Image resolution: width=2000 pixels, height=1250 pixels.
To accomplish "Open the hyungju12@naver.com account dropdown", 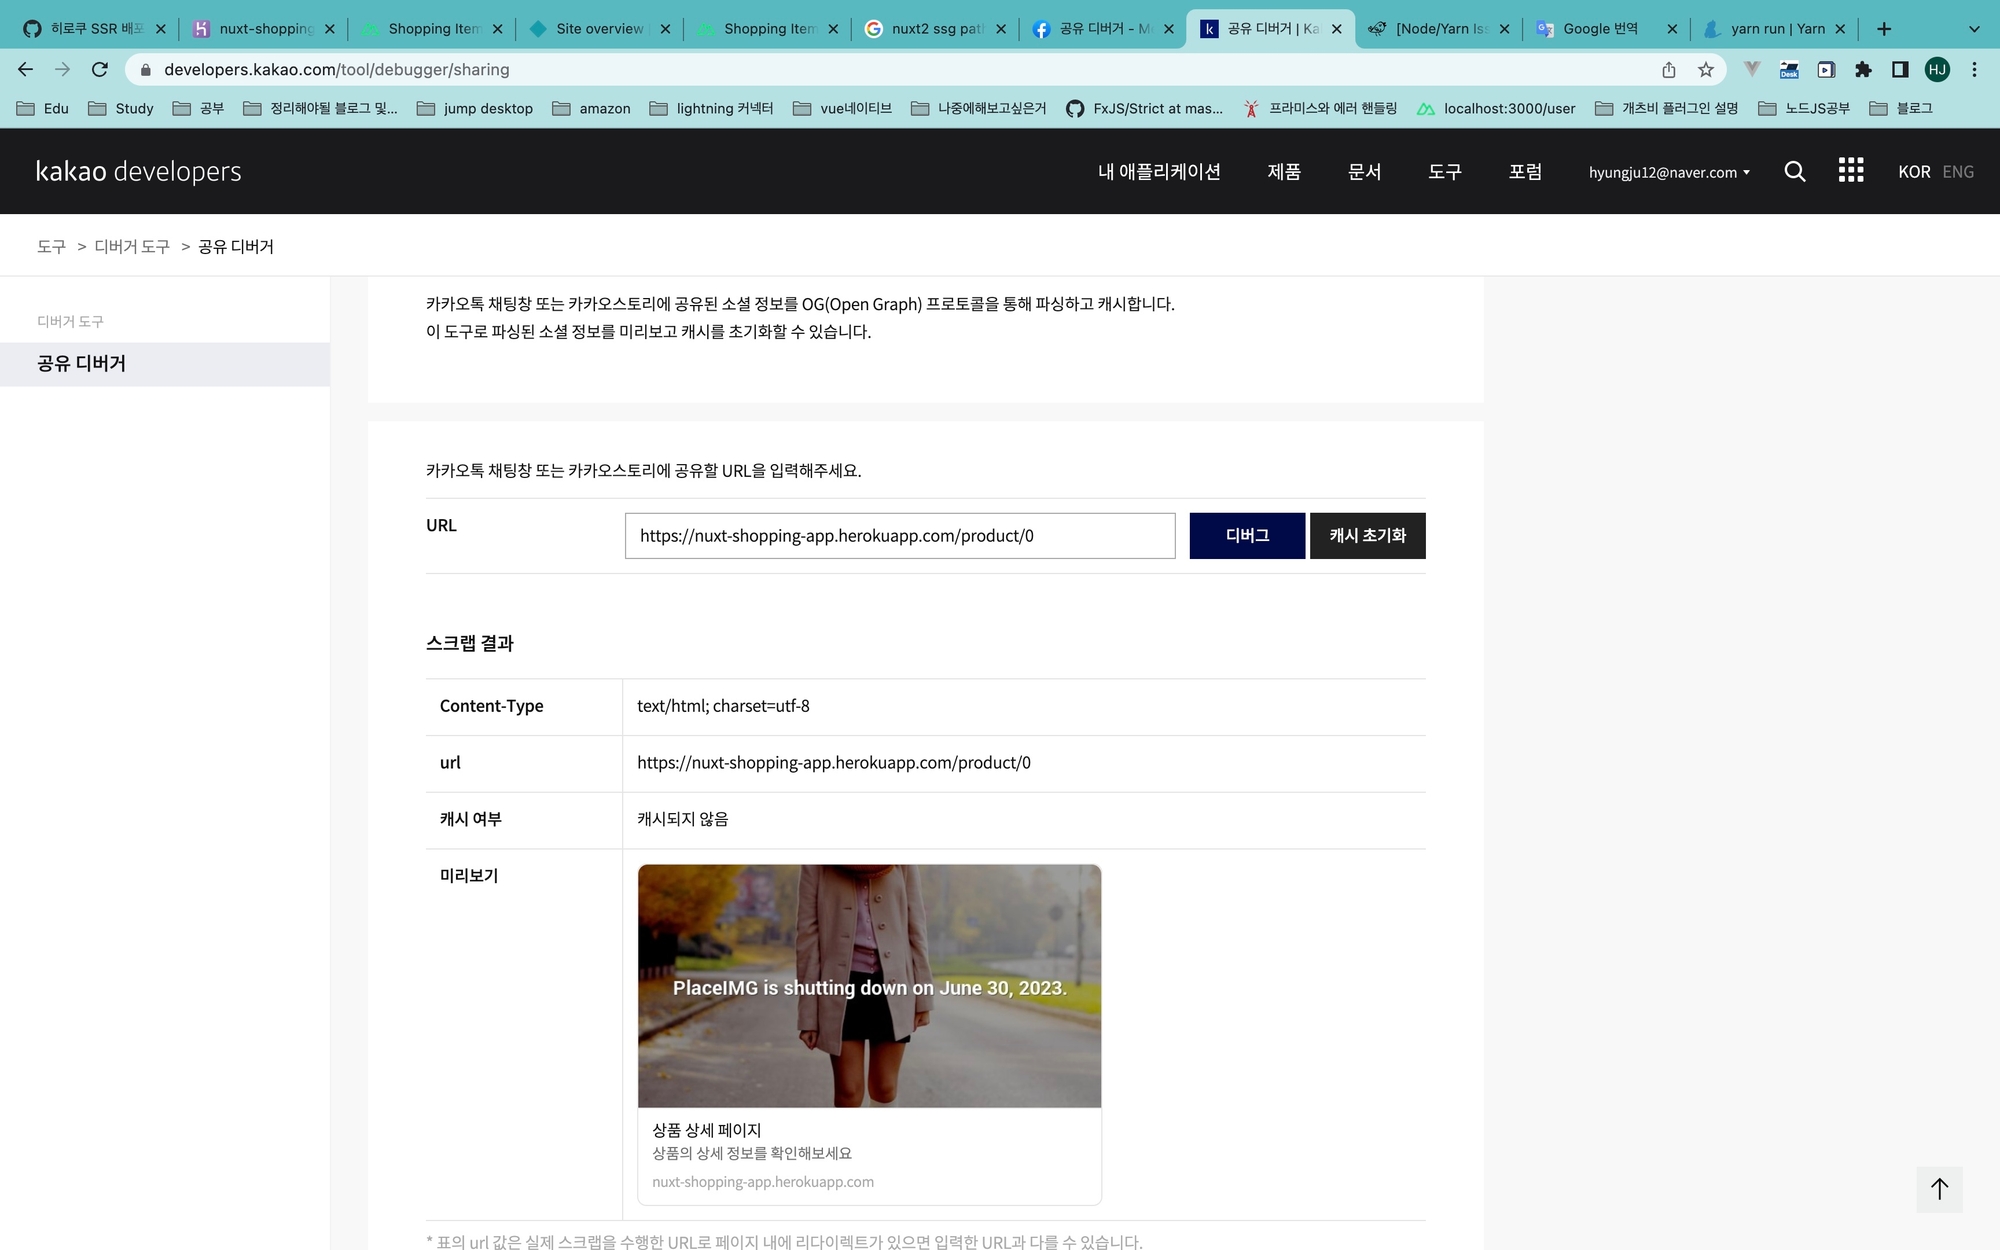I will click(x=1669, y=172).
